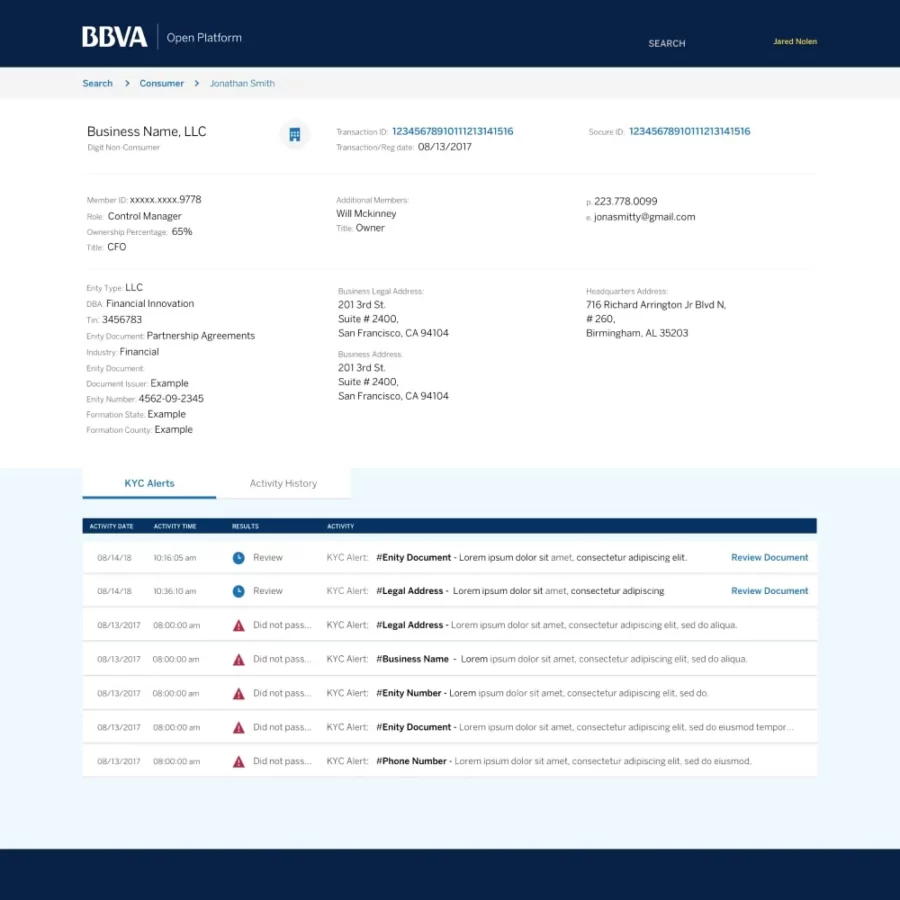900x900 pixels.
Task: Click the warning triangle on the Business Name alert row
Action: (x=238, y=659)
